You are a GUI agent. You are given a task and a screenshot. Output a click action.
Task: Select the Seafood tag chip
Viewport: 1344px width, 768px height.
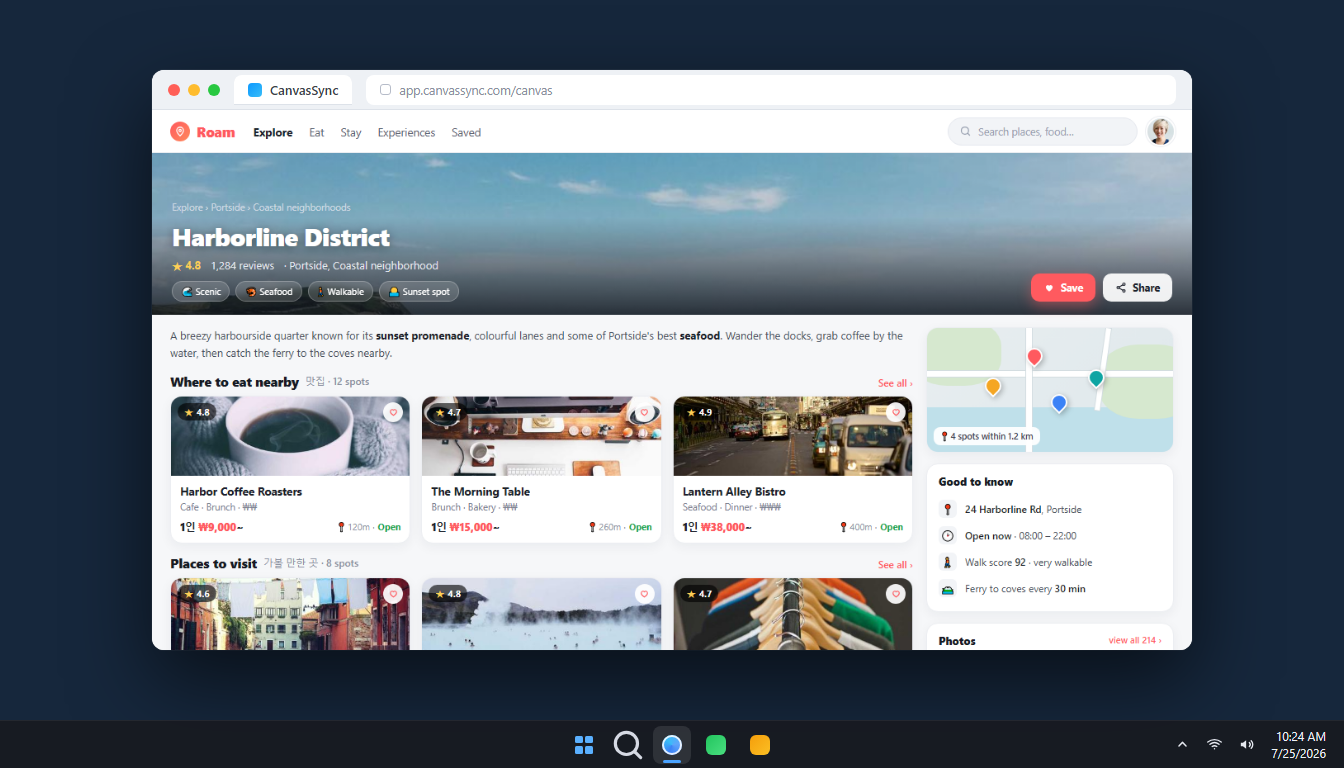pos(269,291)
